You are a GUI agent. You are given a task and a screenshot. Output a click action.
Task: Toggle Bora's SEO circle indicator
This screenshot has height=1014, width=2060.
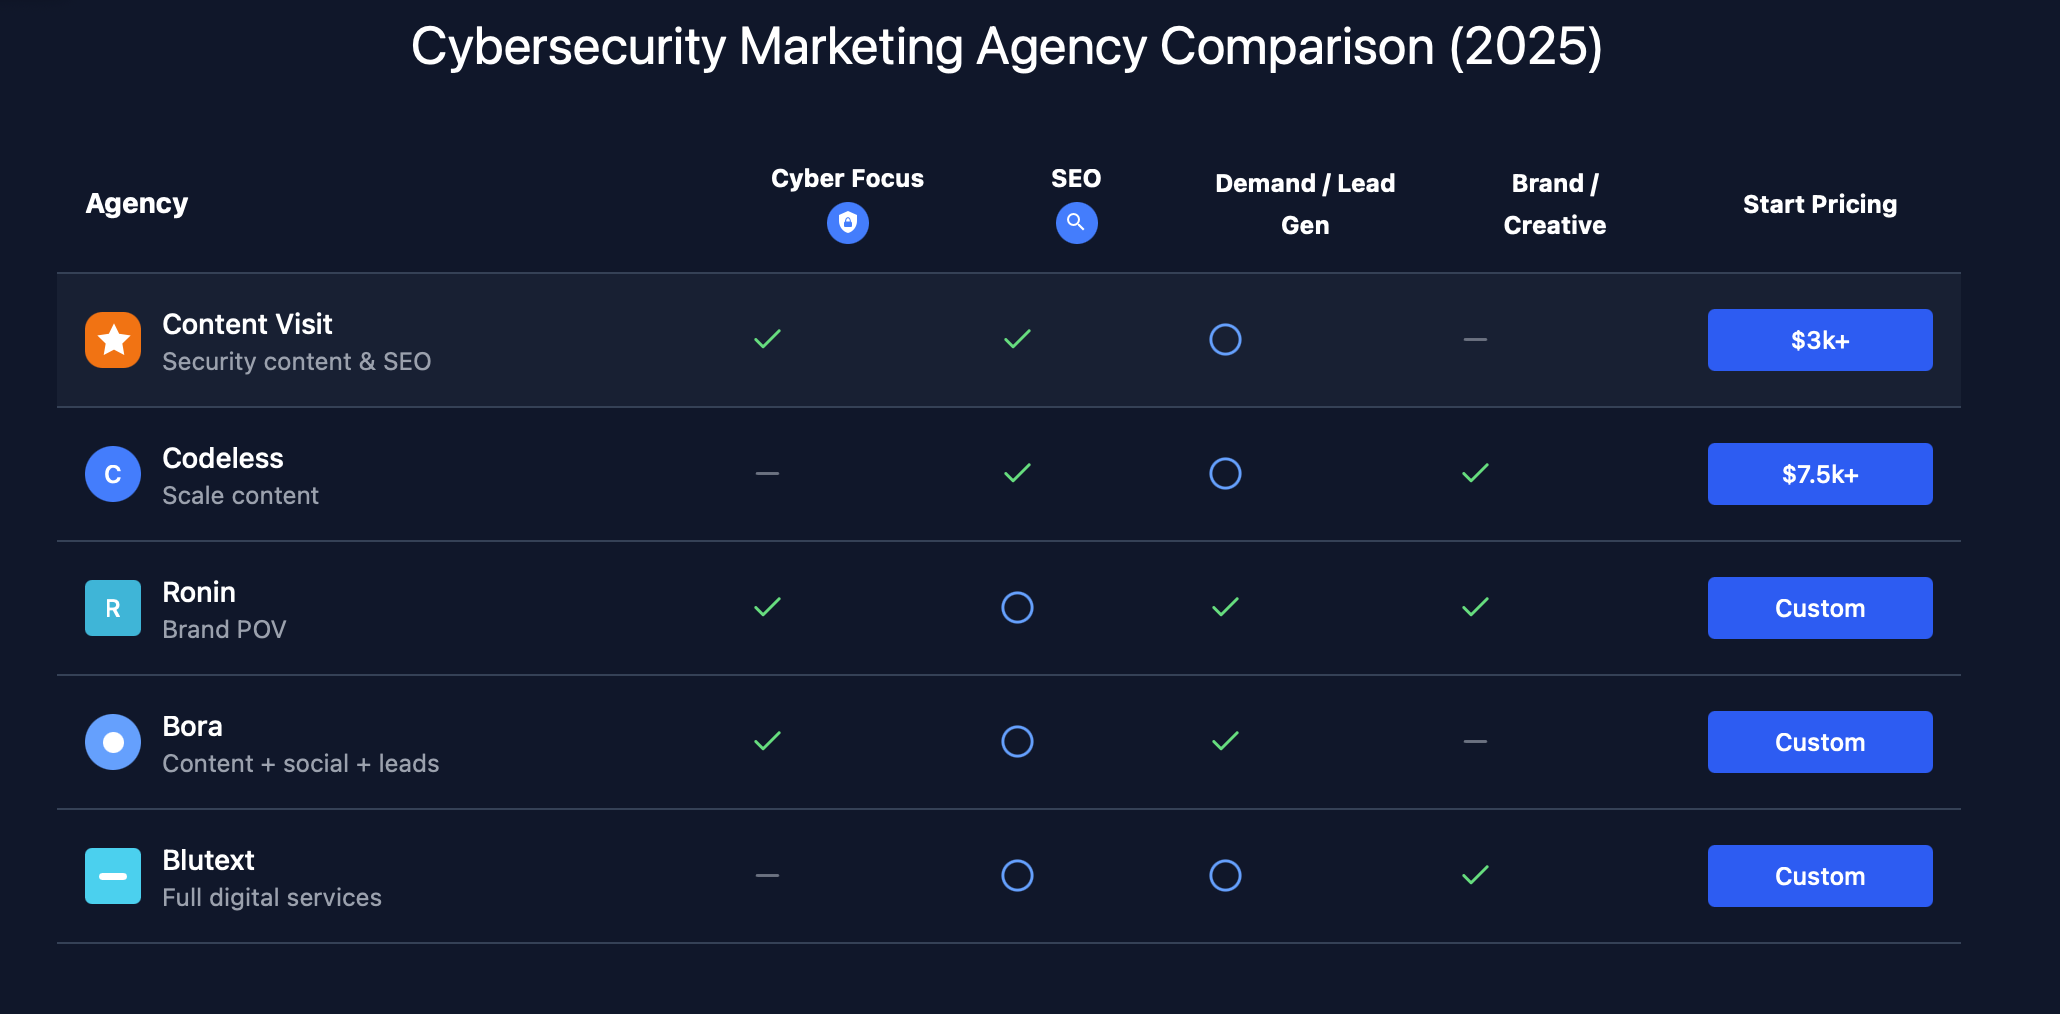(1017, 742)
